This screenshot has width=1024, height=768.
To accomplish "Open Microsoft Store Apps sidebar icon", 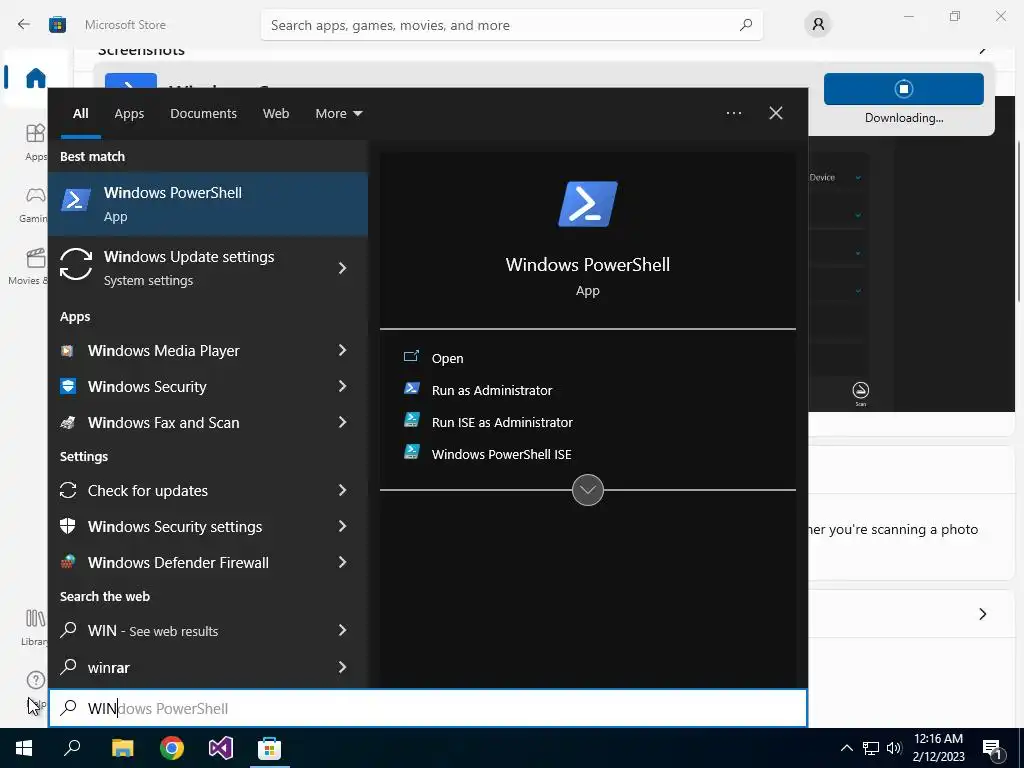I will tap(35, 133).
